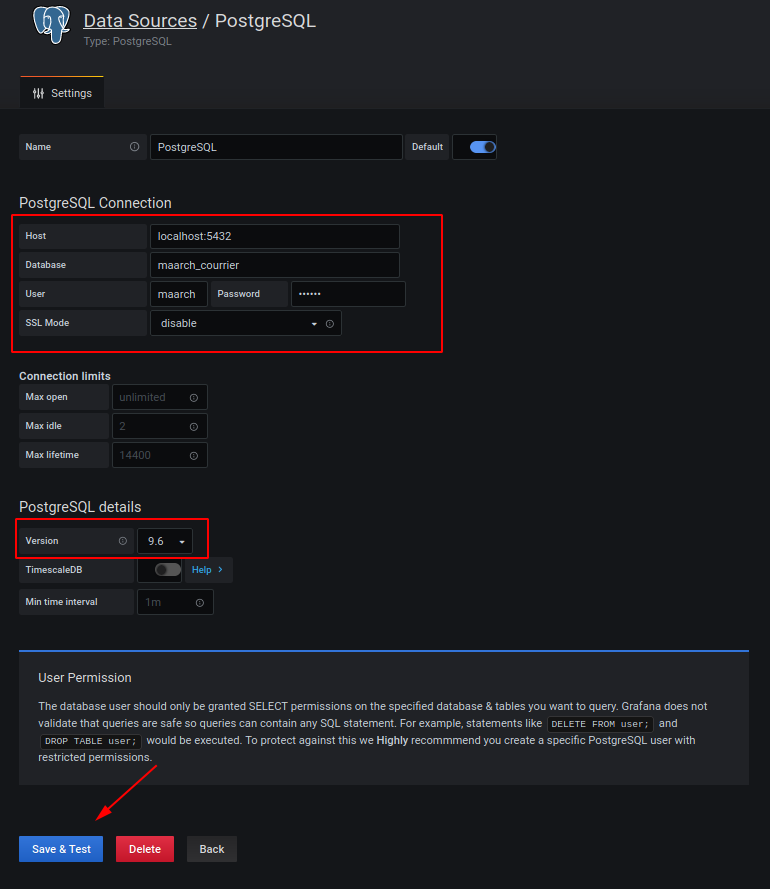This screenshot has height=889, width=770.
Task: Click info icon beside SSL Mode dropdown
Action: click(330, 324)
